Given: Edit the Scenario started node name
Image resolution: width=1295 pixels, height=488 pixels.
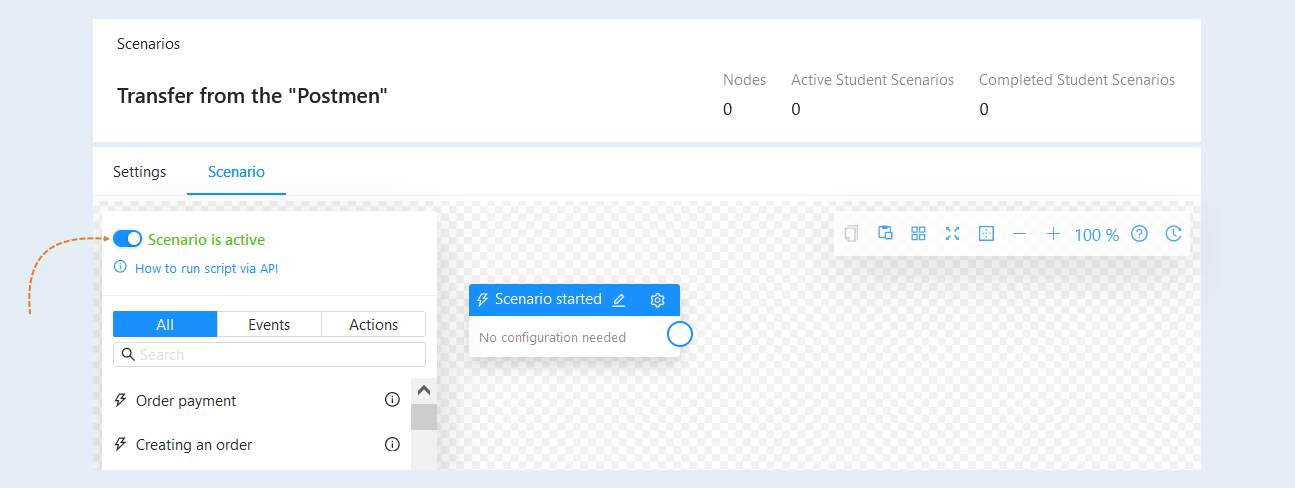Looking at the screenshot, I should [619, 300].
